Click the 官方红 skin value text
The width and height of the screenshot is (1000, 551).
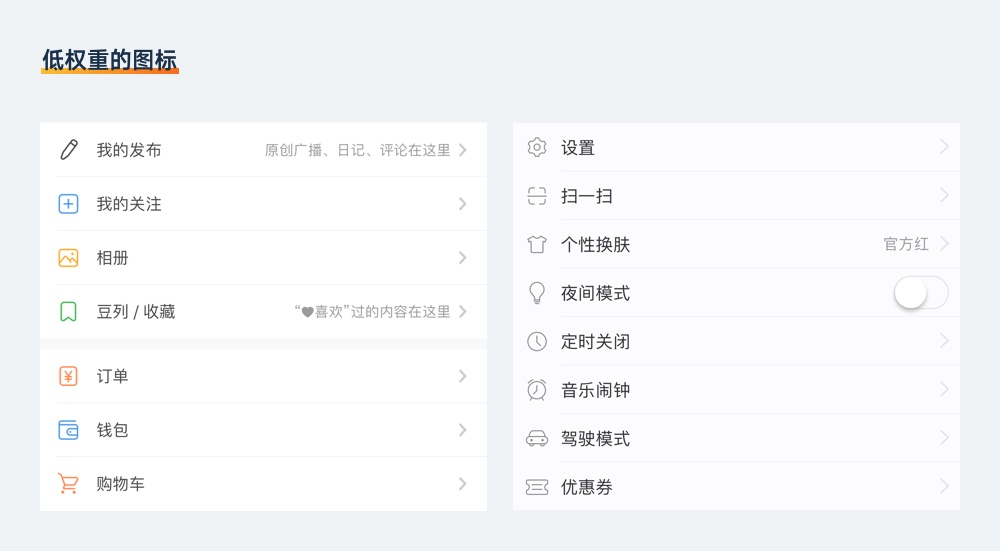906,244
